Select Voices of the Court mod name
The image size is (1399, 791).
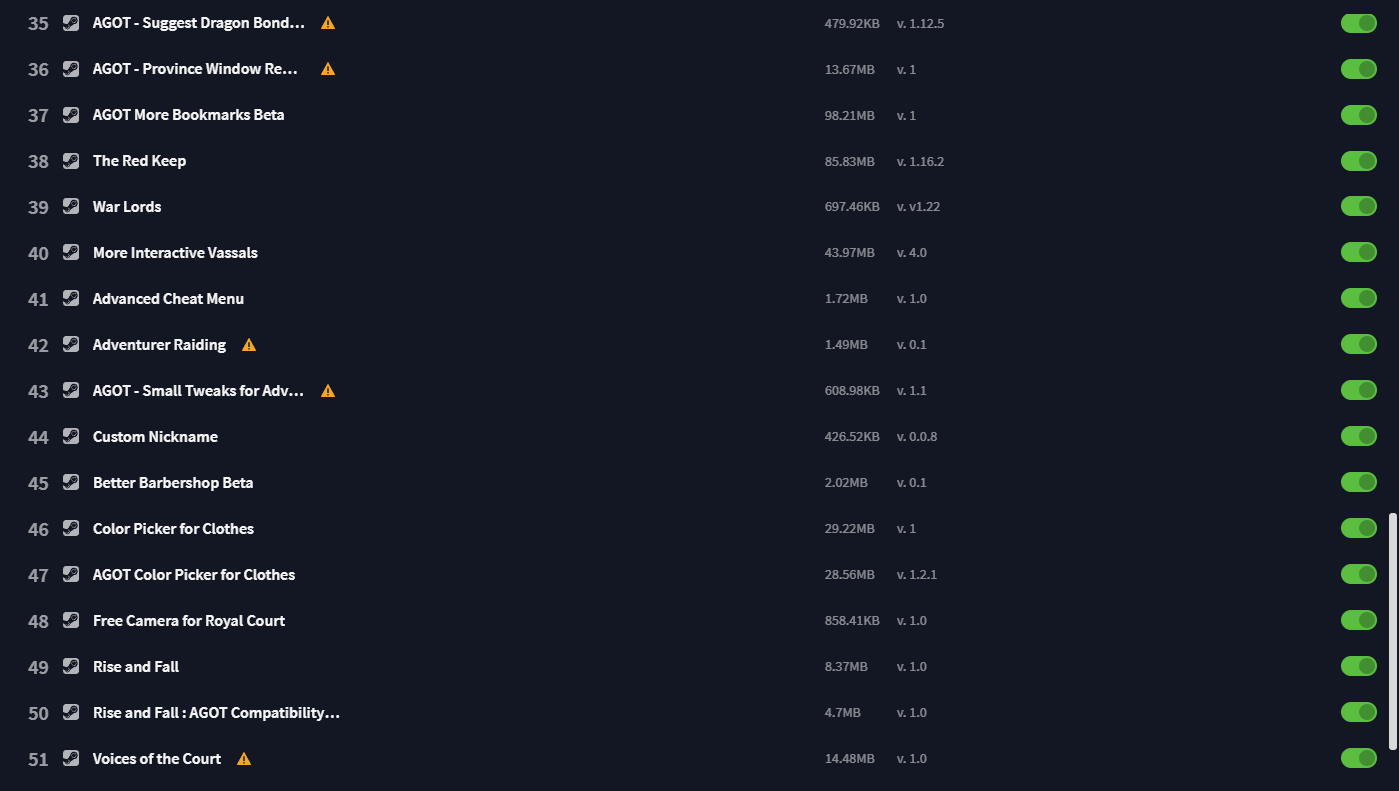point(157,758)
